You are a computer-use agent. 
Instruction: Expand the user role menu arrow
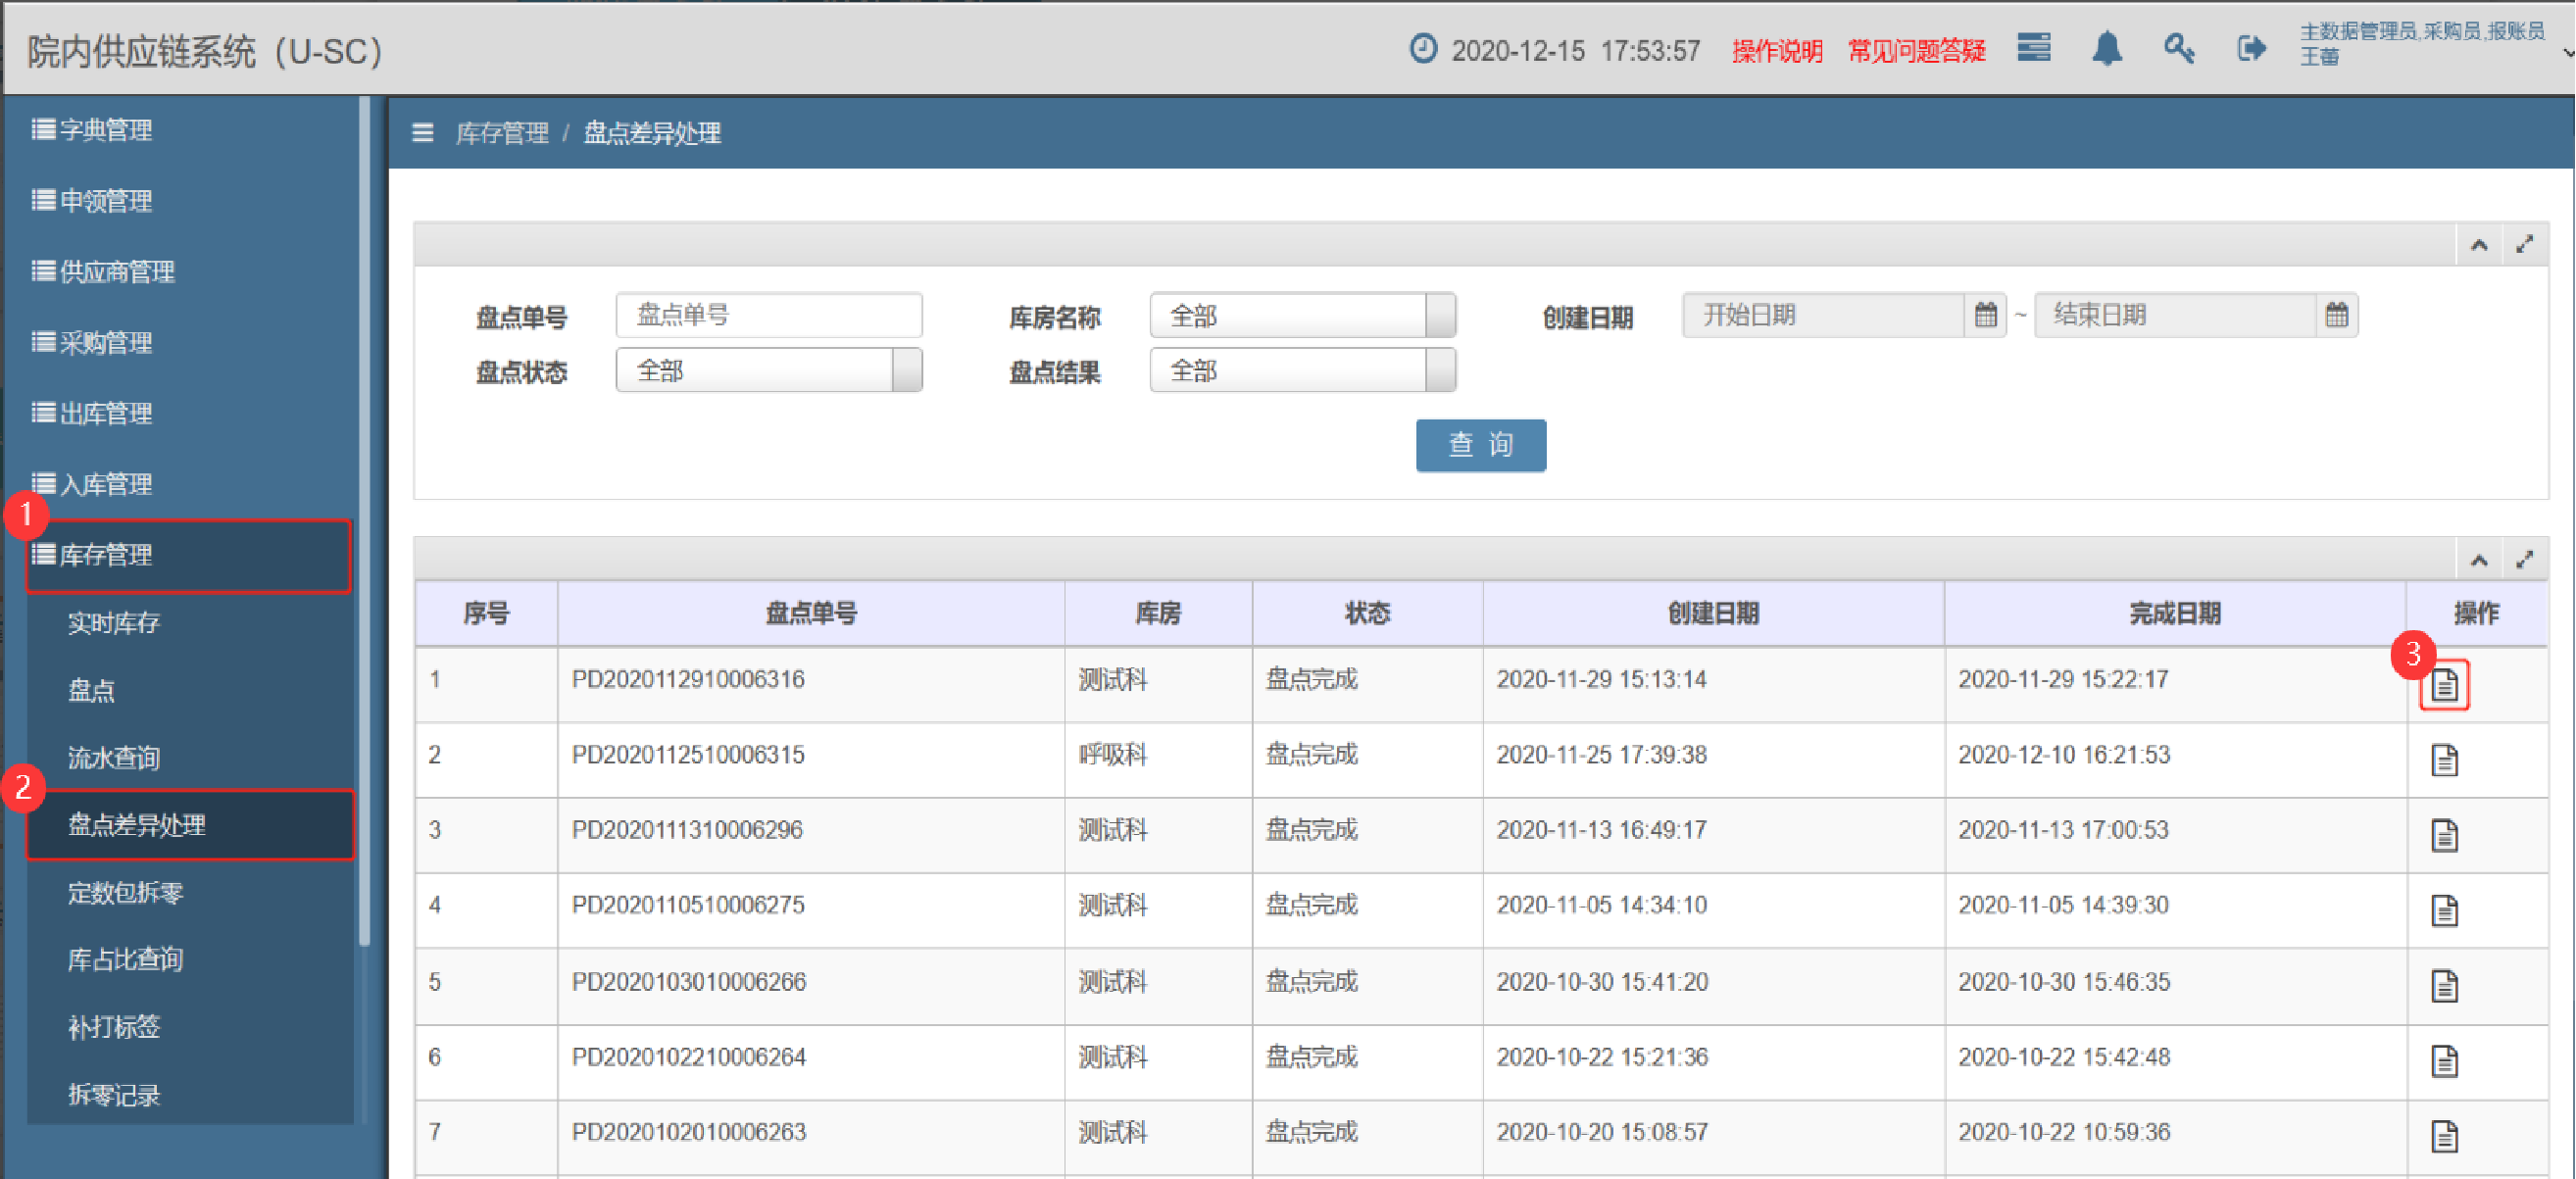2567,52
